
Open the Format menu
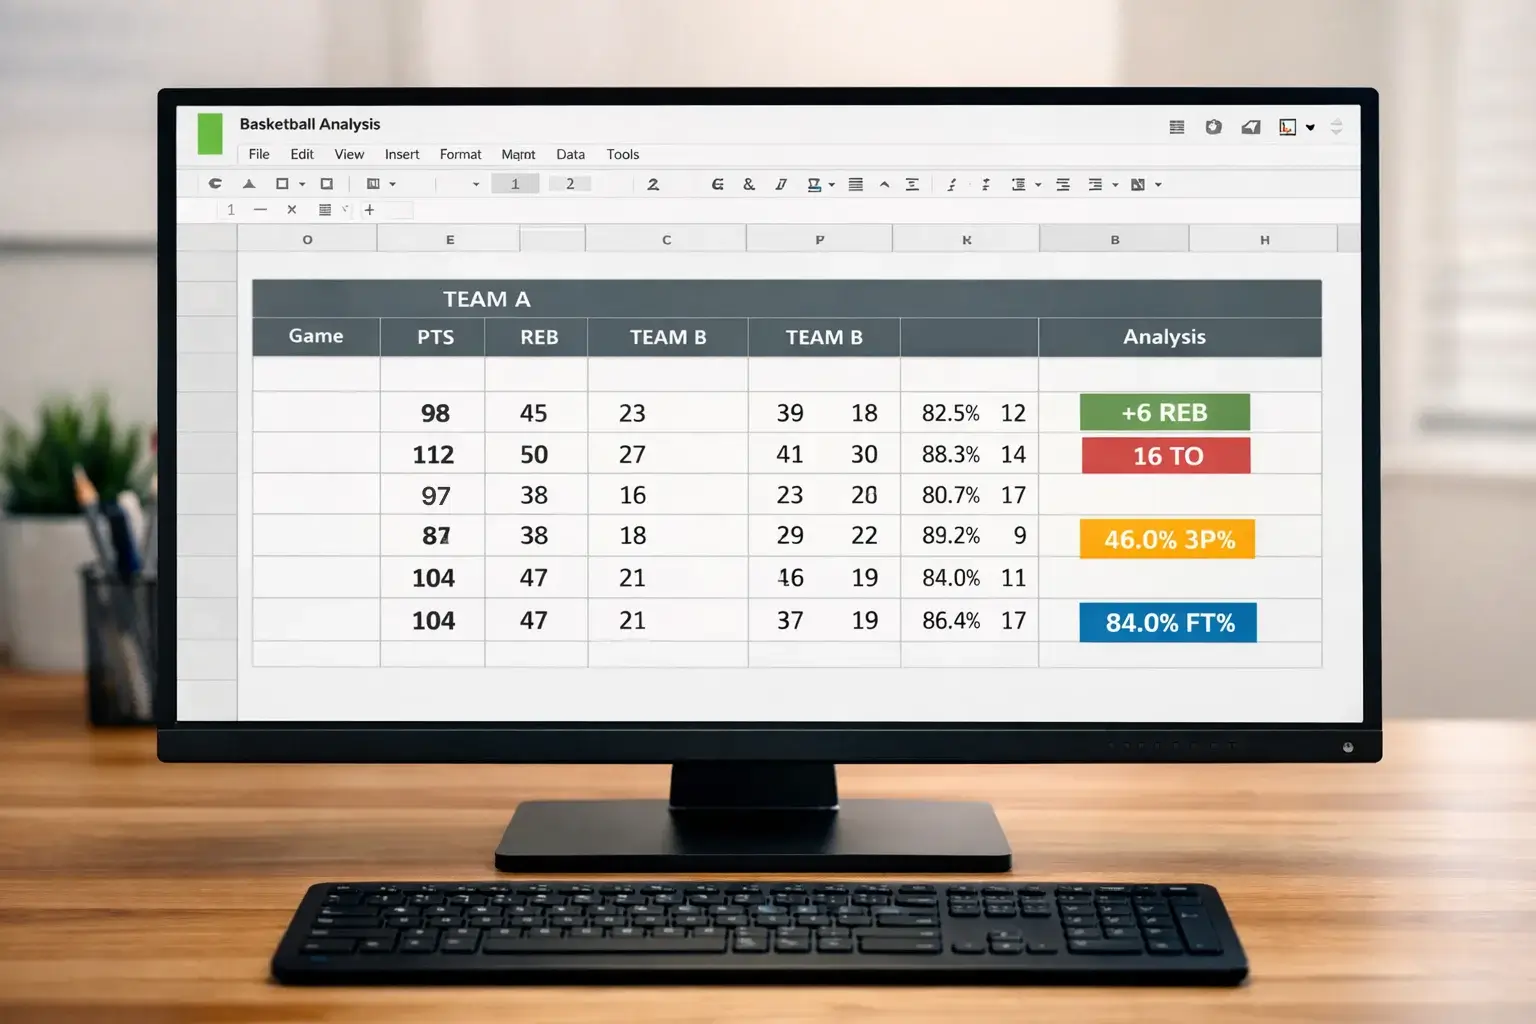click(x=460, y=154)
